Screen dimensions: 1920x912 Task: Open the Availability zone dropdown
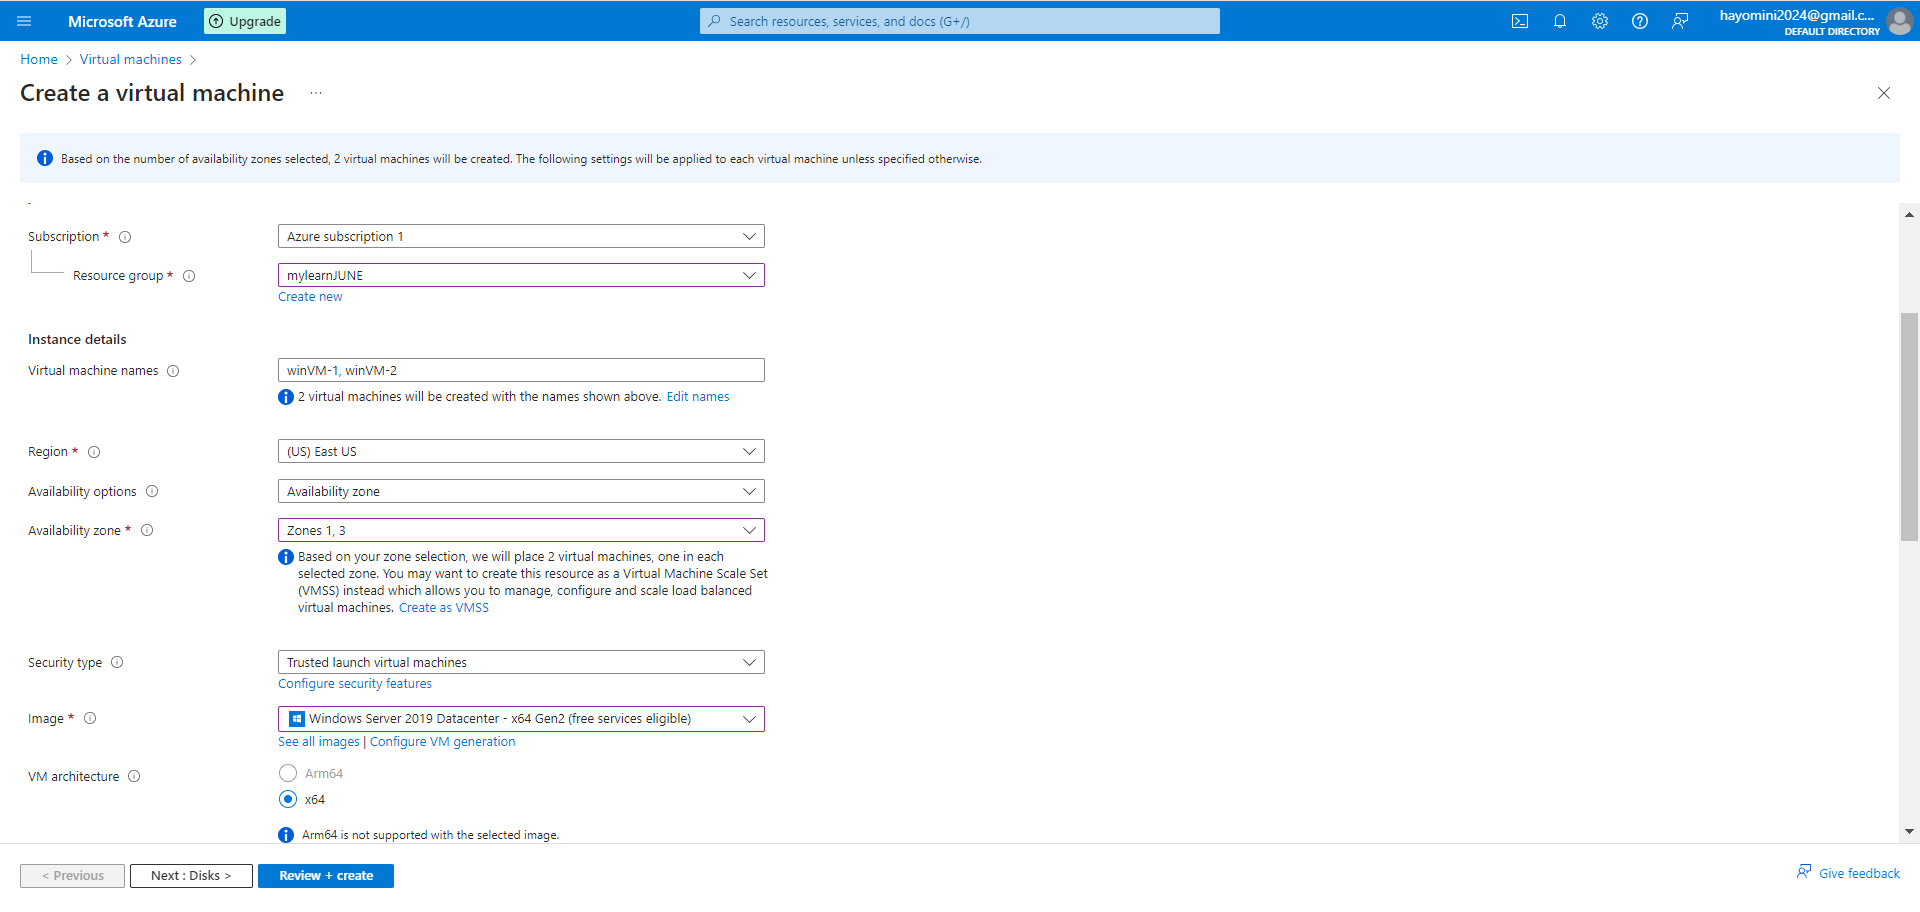pyautogui.click(x=521, y=530)
